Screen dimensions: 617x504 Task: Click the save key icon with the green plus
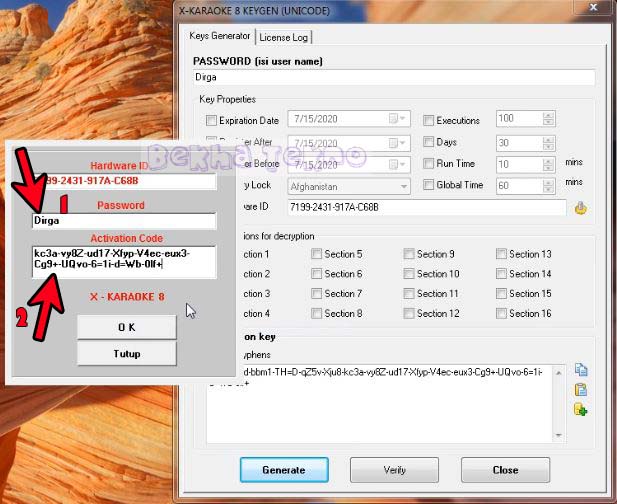point(581,410)
